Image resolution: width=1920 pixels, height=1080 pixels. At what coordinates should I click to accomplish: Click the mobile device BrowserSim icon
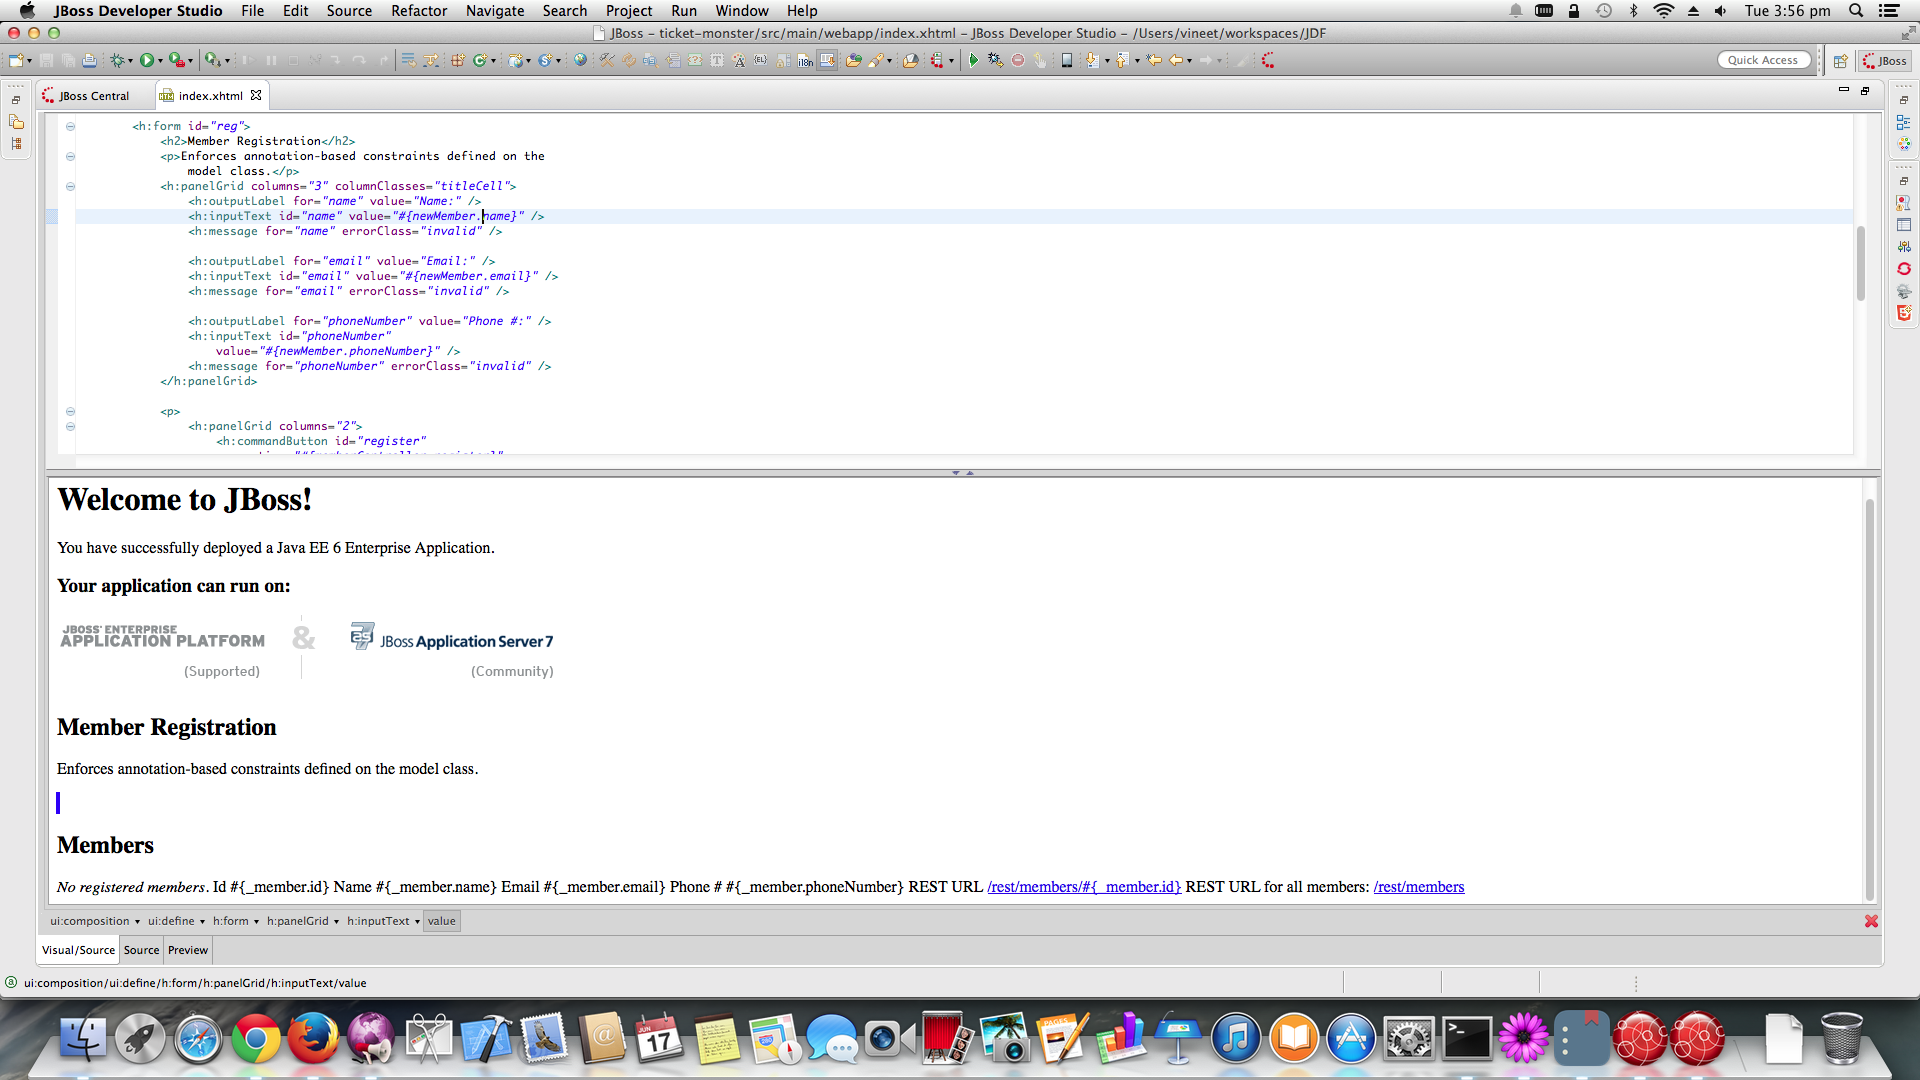click(1066, 61)
